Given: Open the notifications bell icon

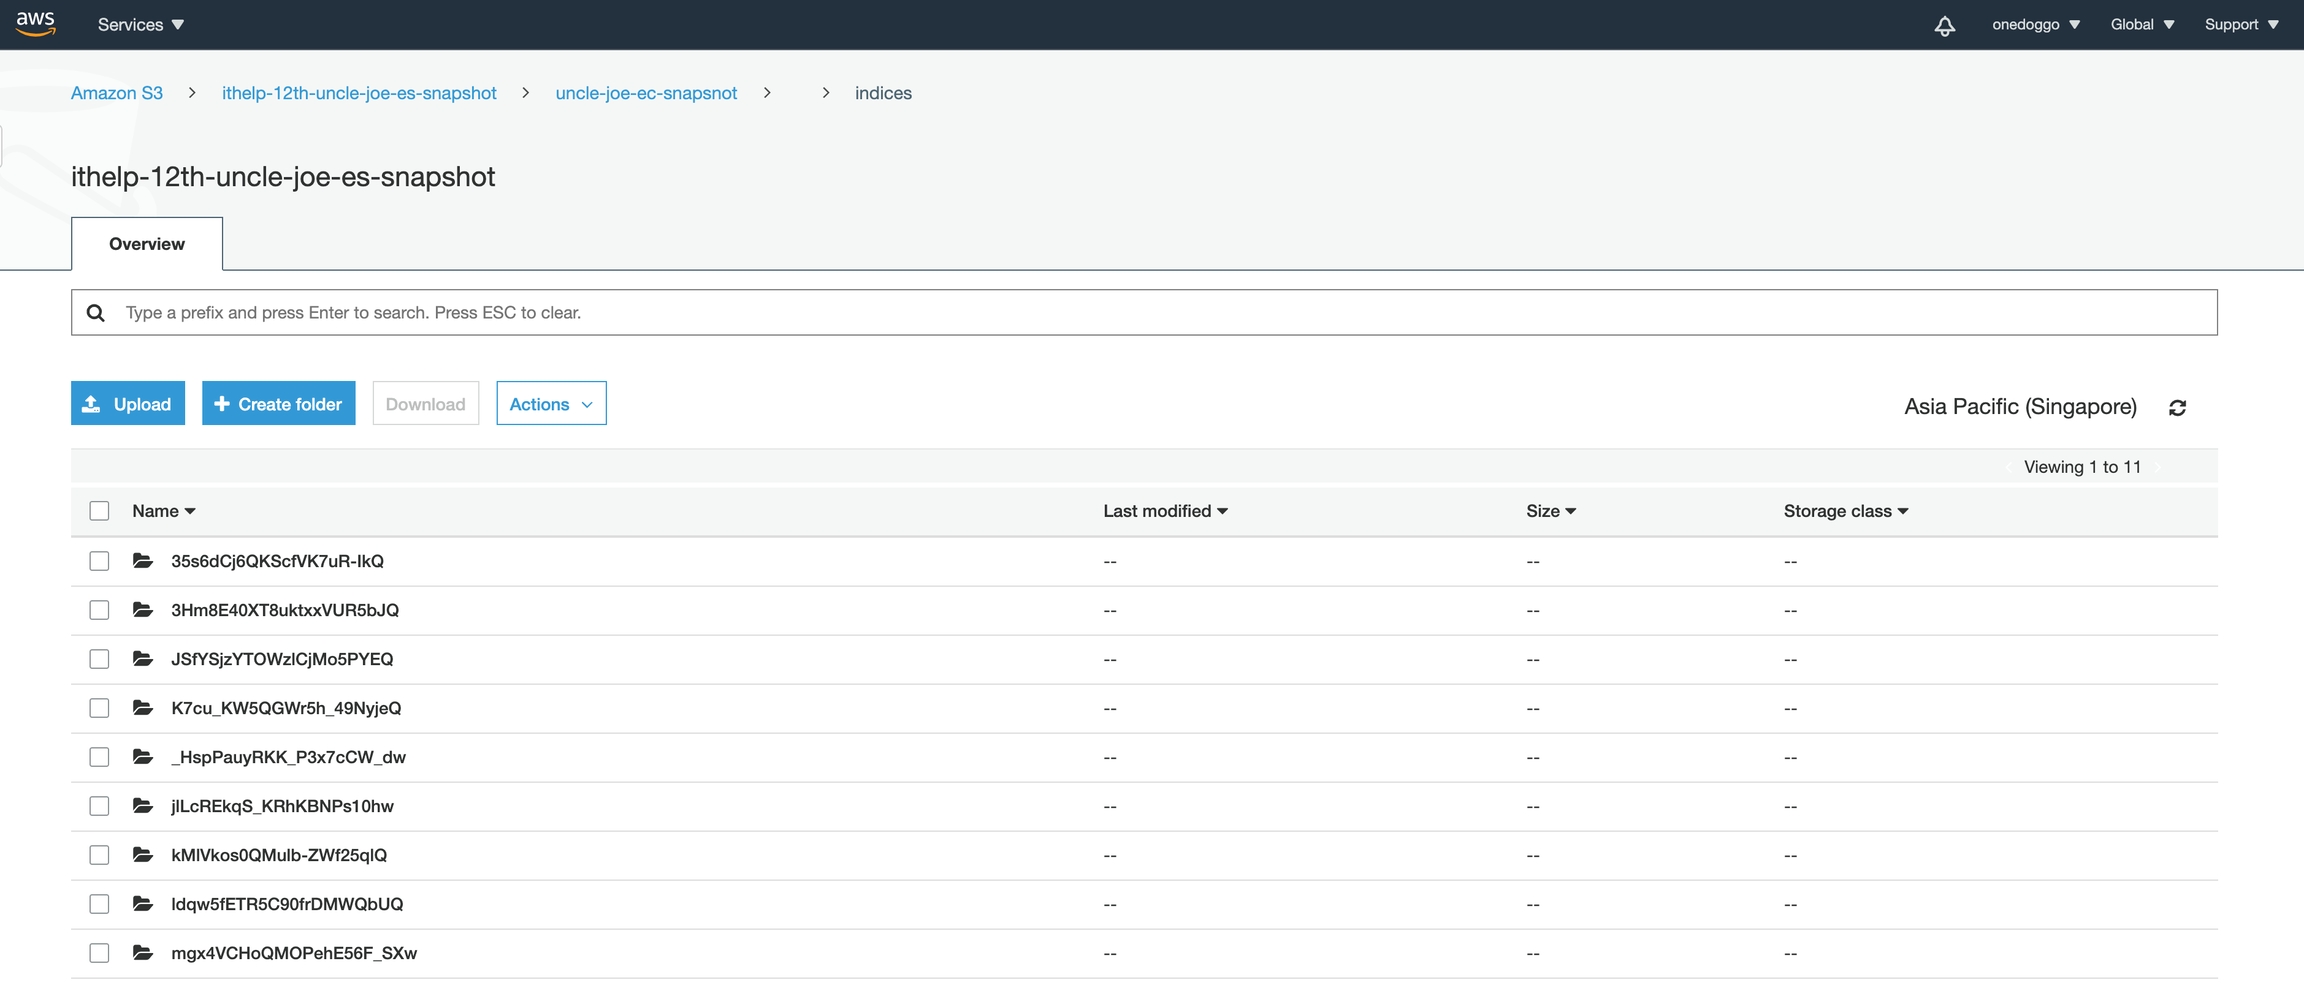Looking at the screenshot, I should (x=1944, y=25).
